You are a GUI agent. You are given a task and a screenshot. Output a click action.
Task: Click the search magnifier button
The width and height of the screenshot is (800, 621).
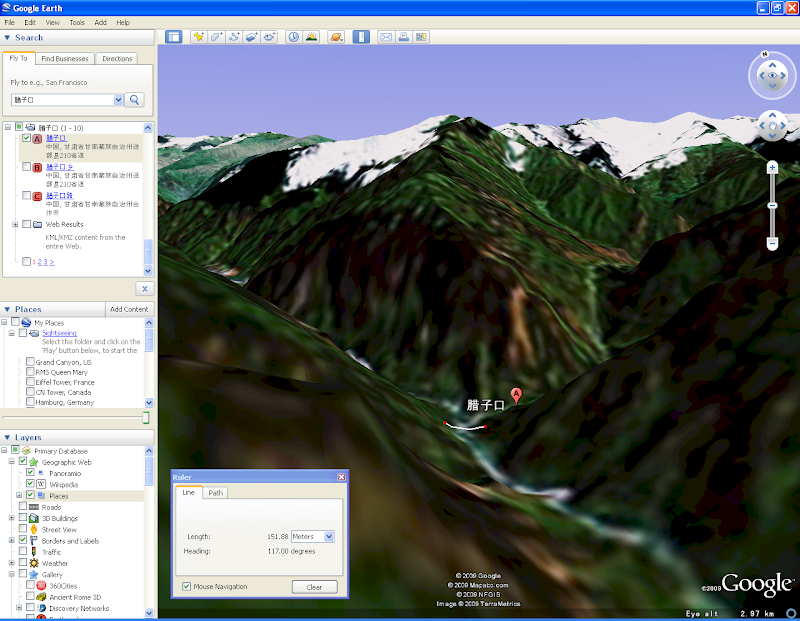[x=135, y=100]
